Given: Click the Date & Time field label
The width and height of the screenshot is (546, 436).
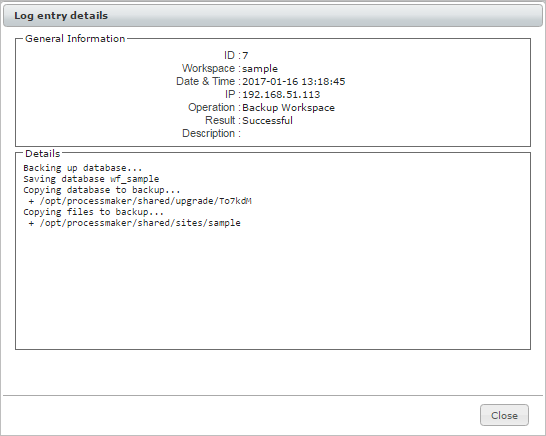Looking at the screenshot, I should click(x=205, y=81).
